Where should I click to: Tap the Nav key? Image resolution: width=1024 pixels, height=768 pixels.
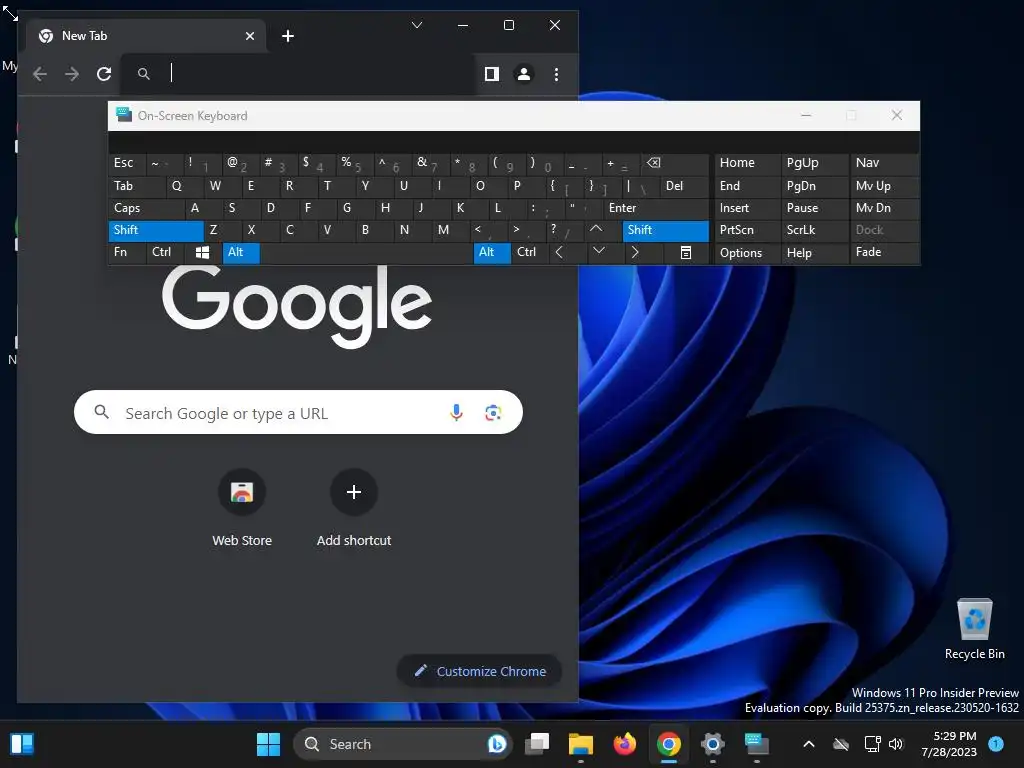coord(885,163)
